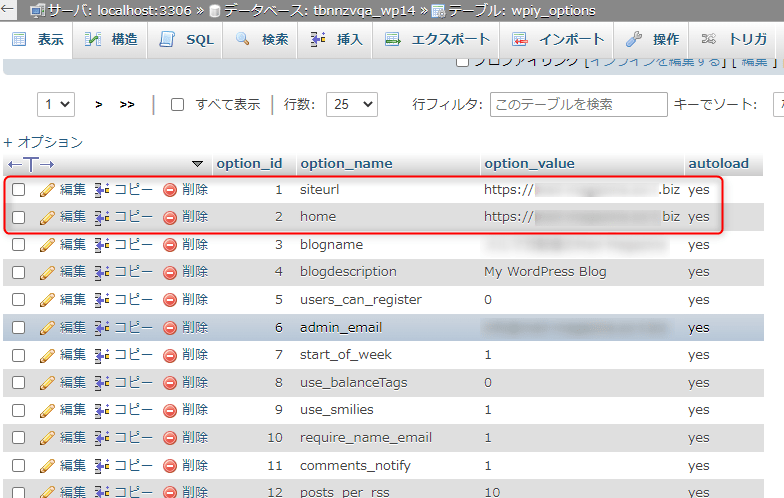Viewport: 784px width, 498px height.
Task: Open the エクスポート (Export) tab
Action: coord(437,40)
